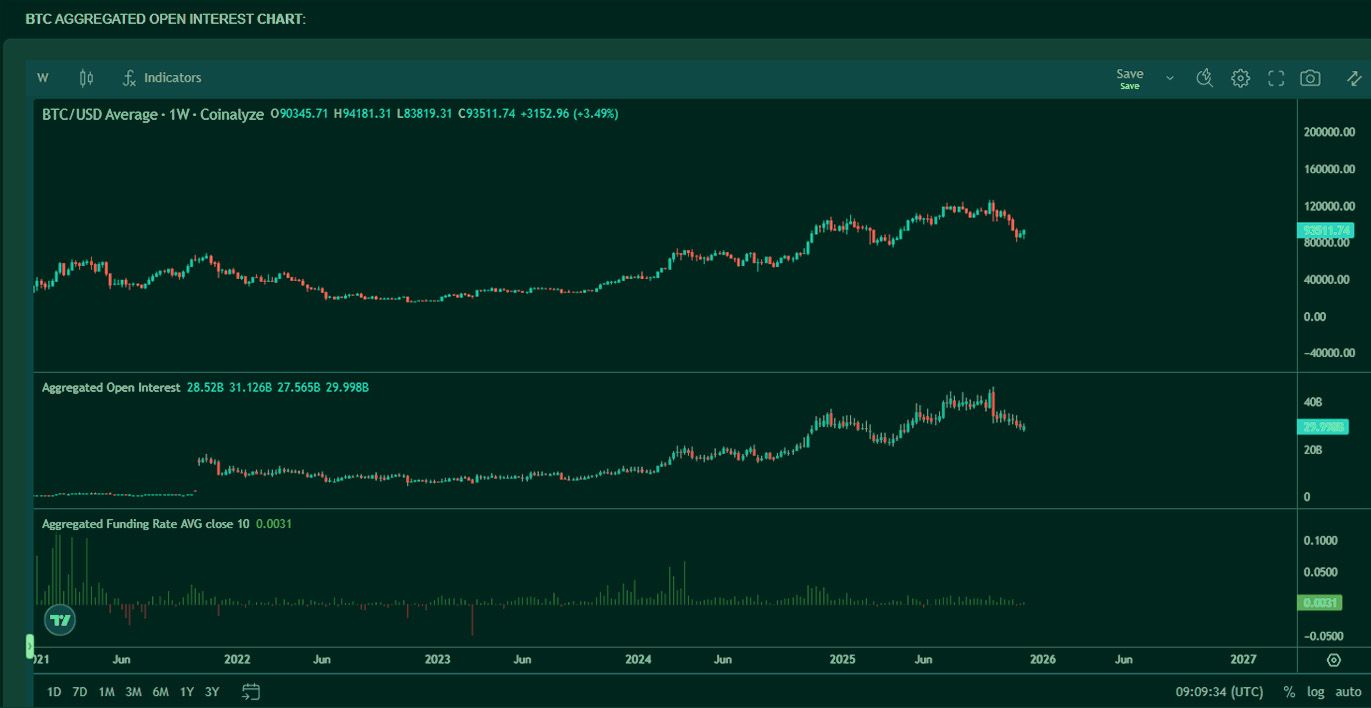Switch to the 3Y range tab
Screen dimensions: 1371x708
tap(210, 691)
